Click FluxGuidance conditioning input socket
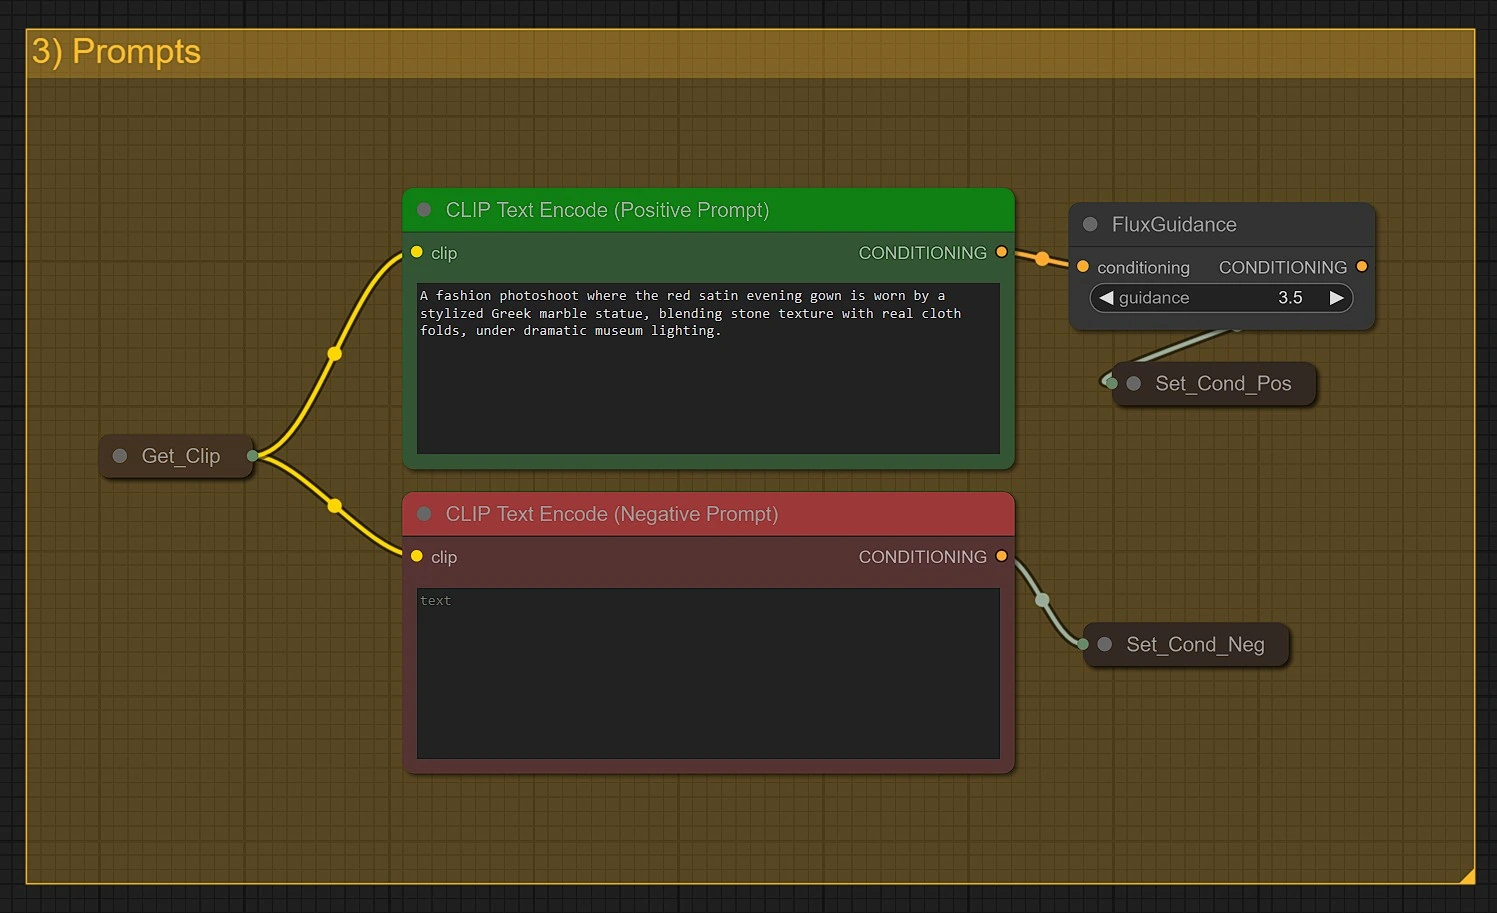1497x913 pixels. [1083, 267]
